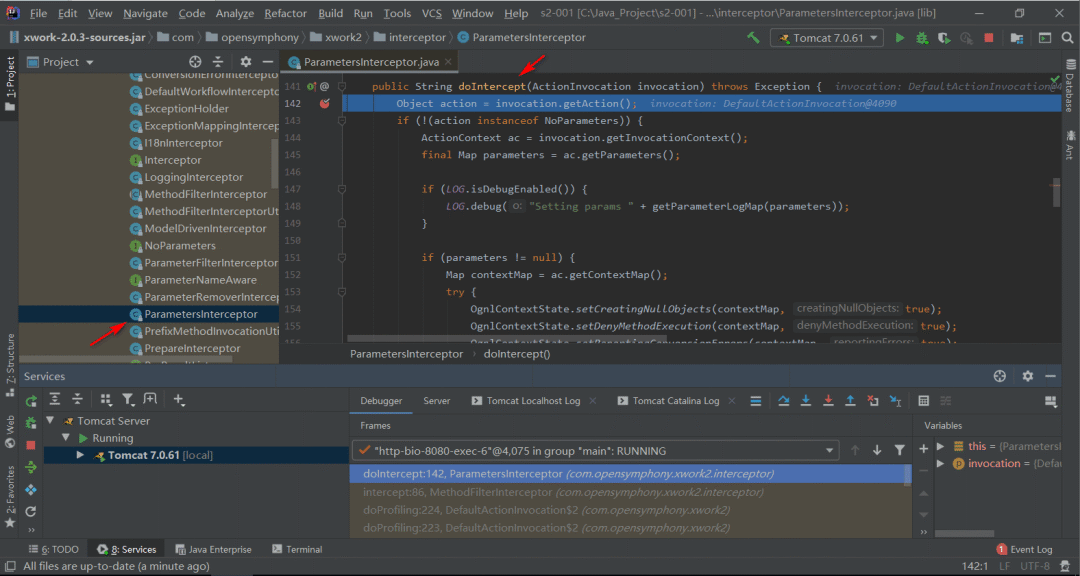Force step into with red arrow icon

pos(828,400)
